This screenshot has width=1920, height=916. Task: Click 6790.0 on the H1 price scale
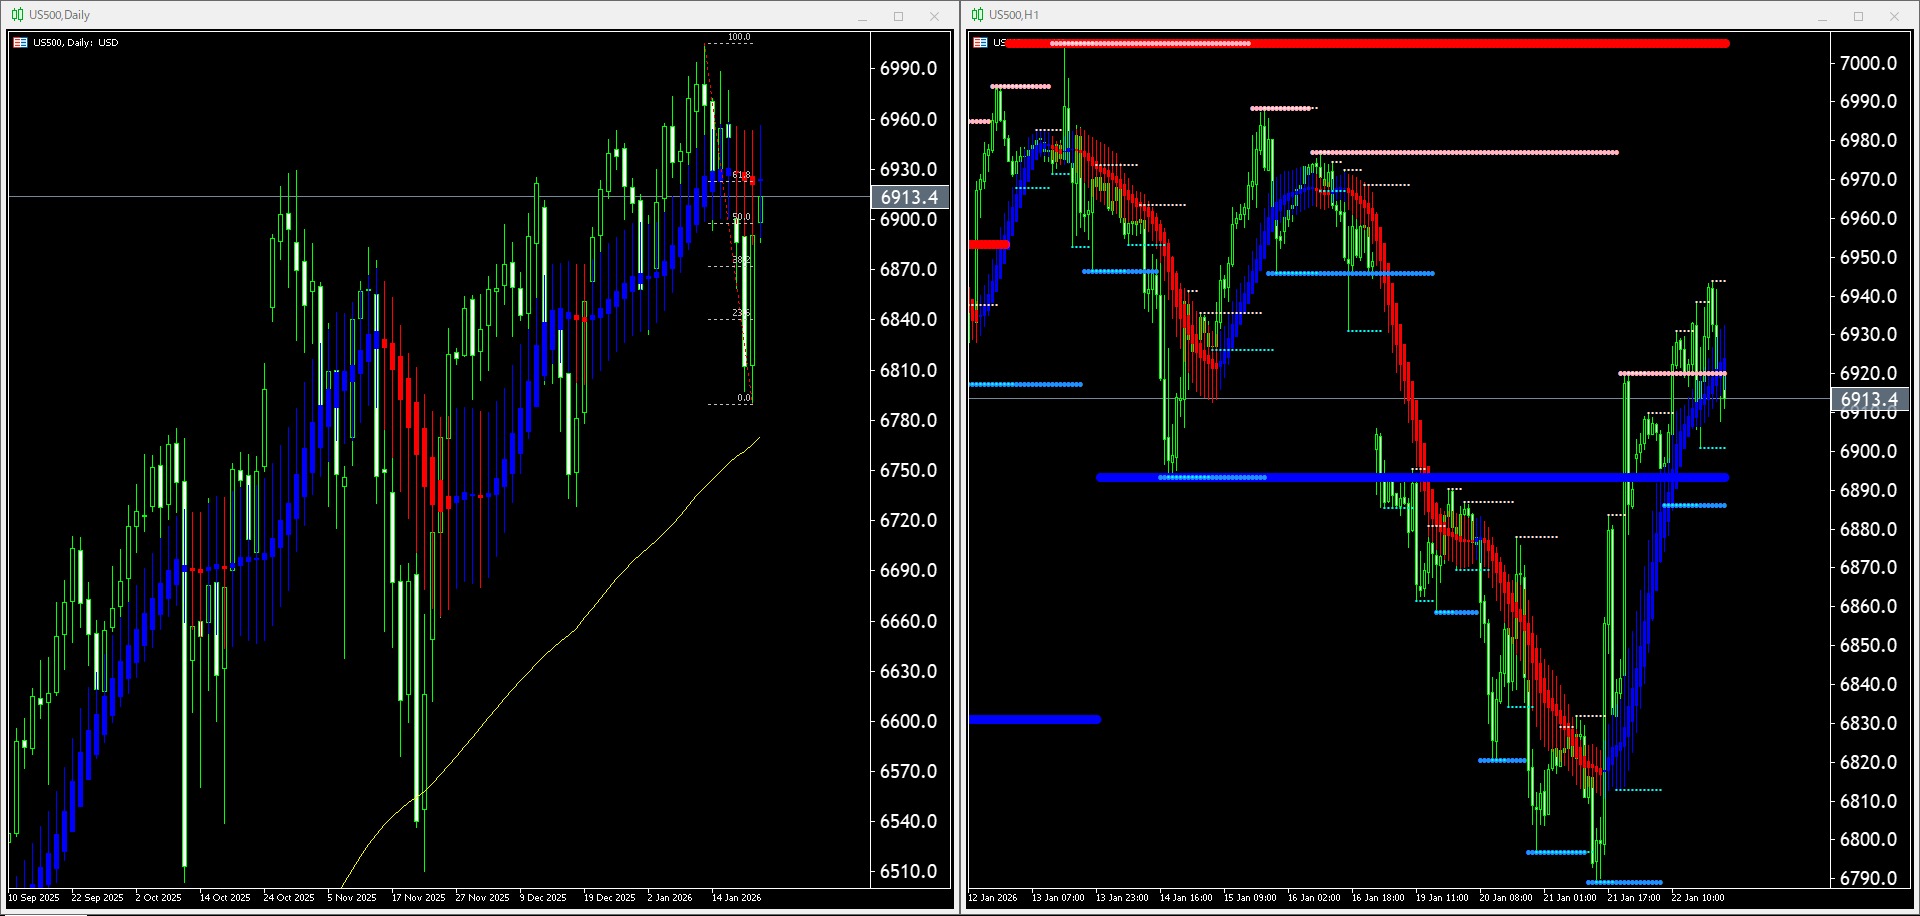[1869, 878]
